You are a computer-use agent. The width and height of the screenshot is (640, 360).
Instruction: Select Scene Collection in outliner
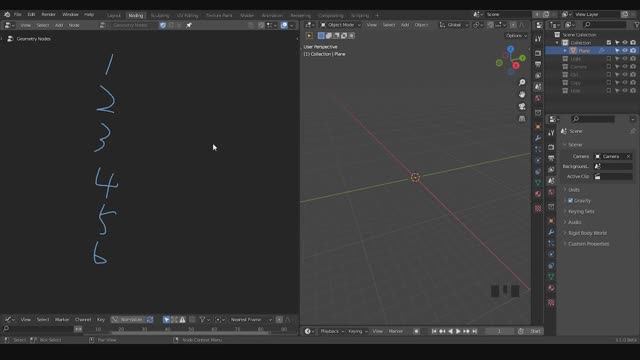coord(579,35)
